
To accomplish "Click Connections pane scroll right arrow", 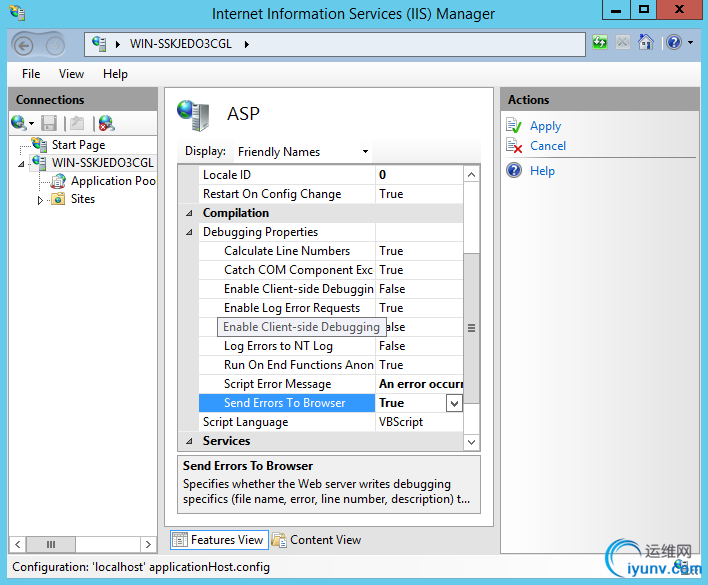I will [148, 544].
